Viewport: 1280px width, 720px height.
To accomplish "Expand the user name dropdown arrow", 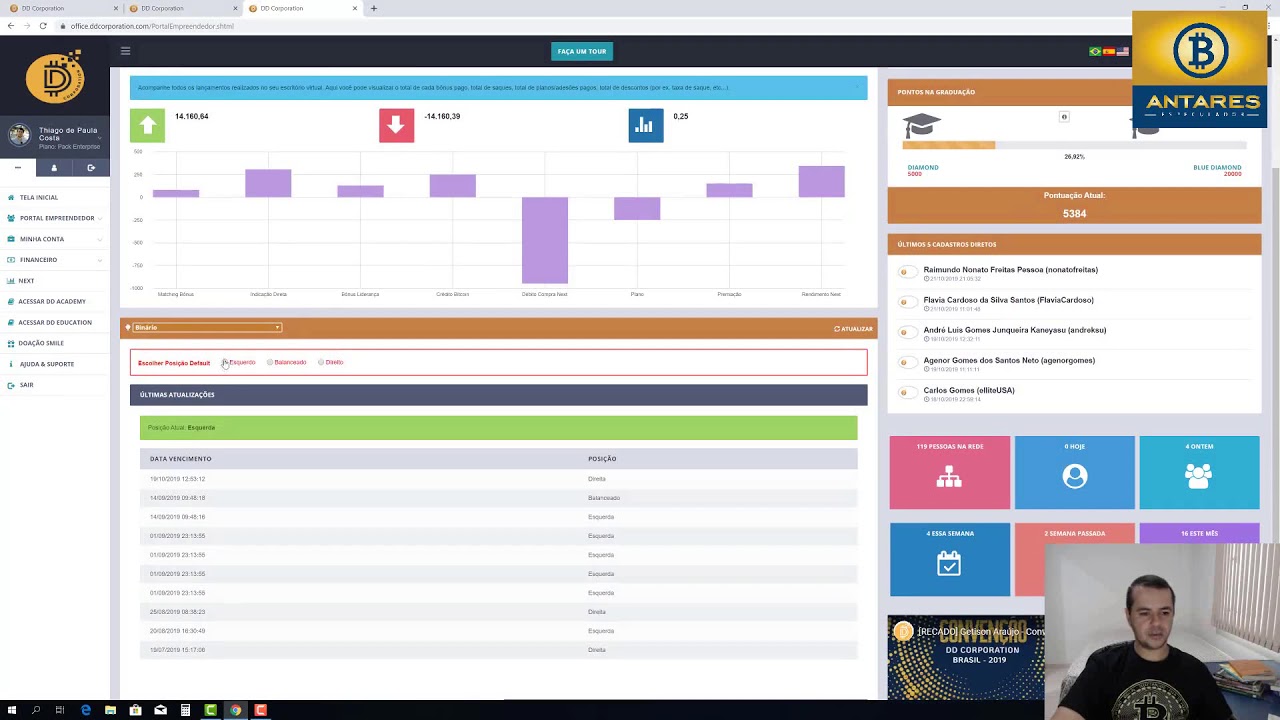I will coord(100,138).
